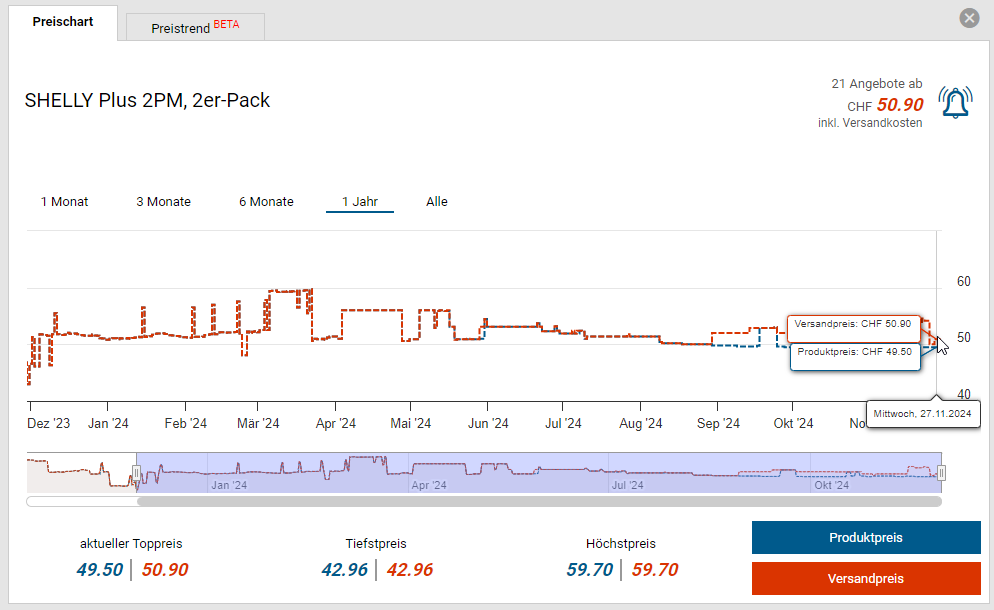The image size is (994, 610).
Task: Click the CHF 50.90 offer price
Action: click(x=899, y=105)
